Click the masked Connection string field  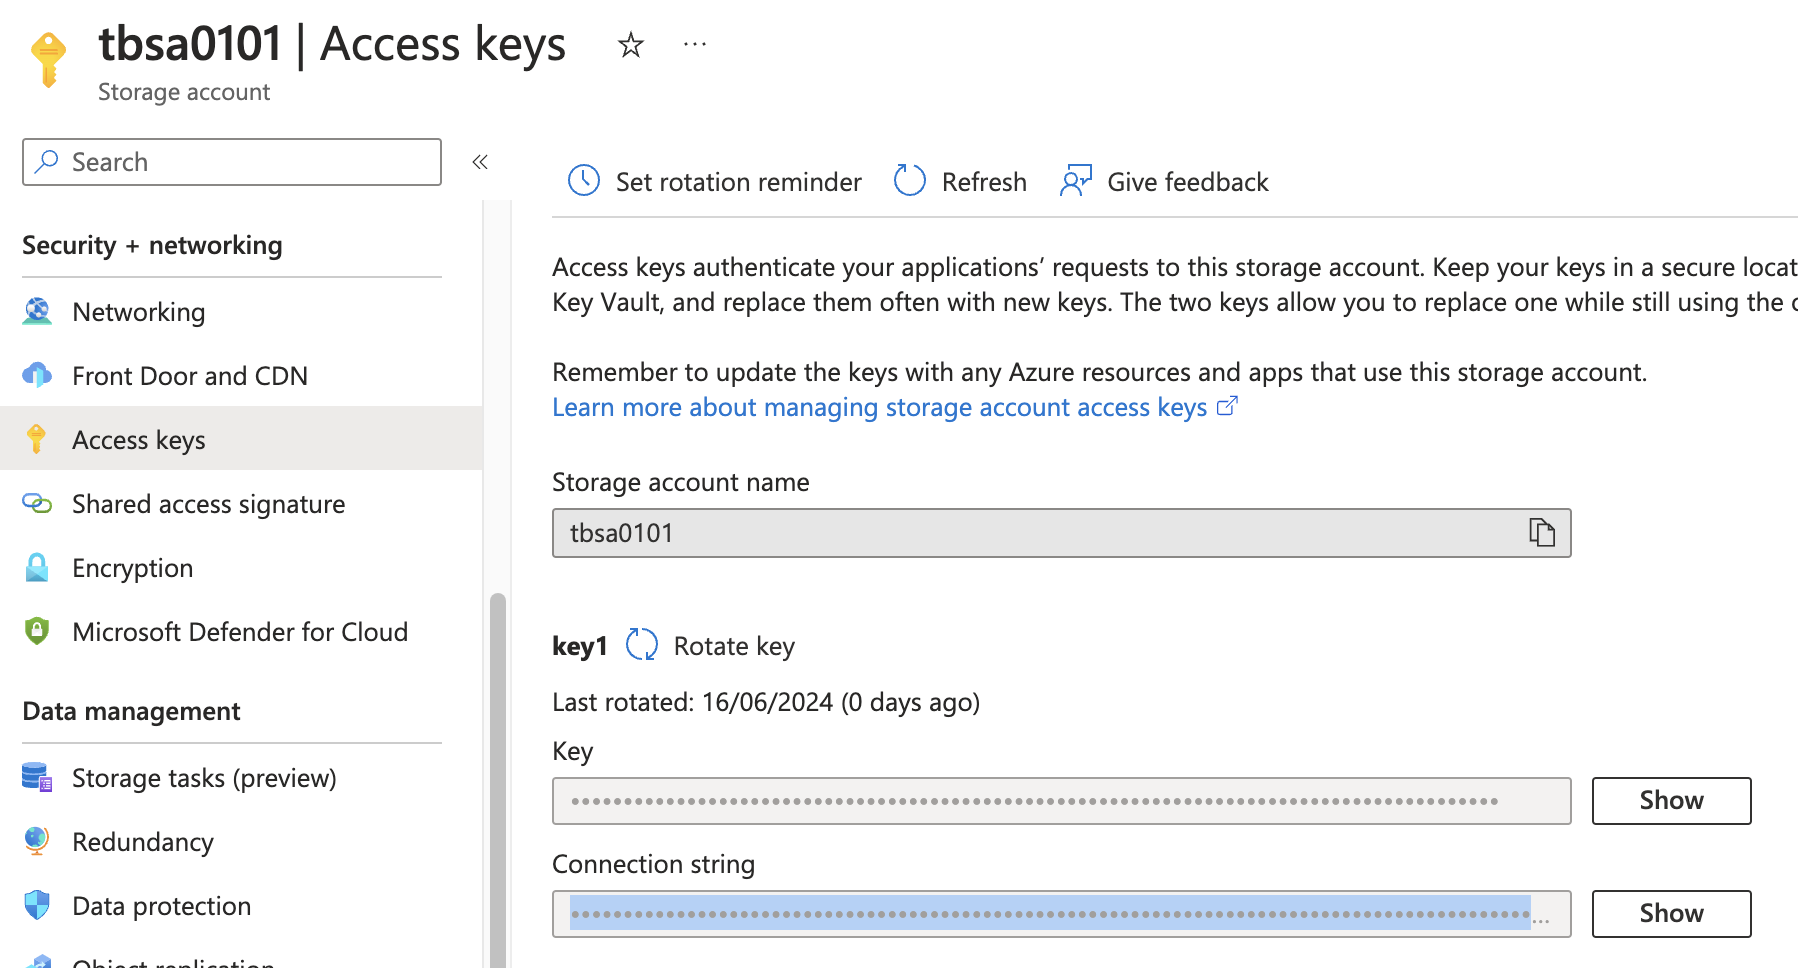1062,914
